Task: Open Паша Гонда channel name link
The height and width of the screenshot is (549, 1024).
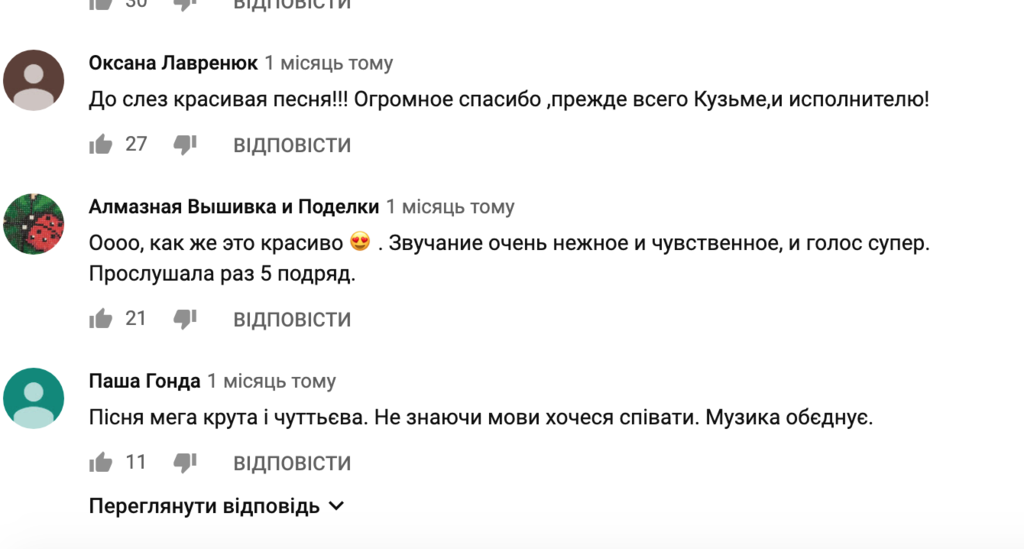Action: [x=145, y=381]
